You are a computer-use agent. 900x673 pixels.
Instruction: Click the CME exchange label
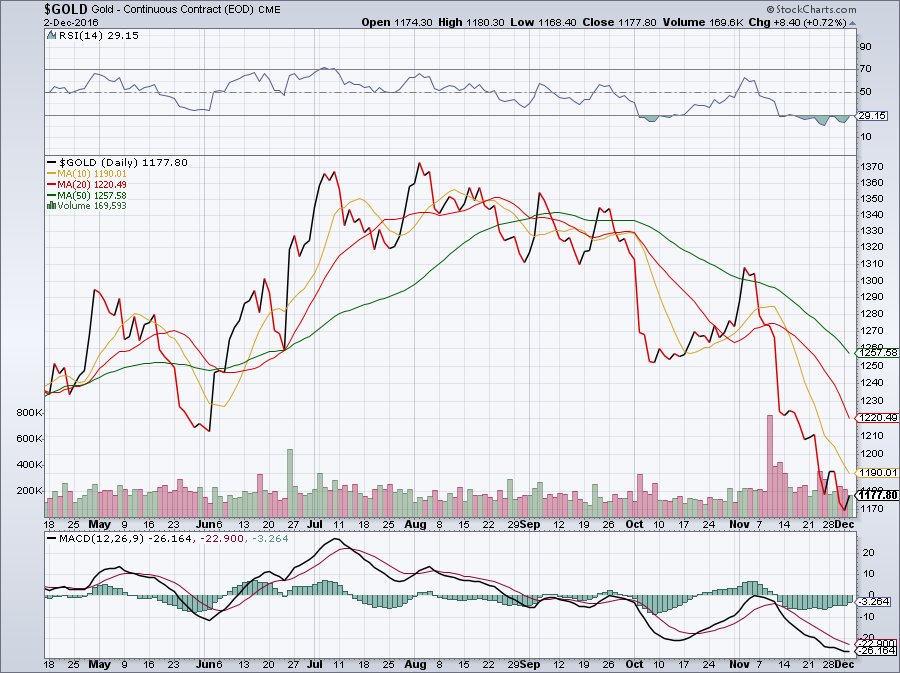pyautogui.click(x=269, y=10)
